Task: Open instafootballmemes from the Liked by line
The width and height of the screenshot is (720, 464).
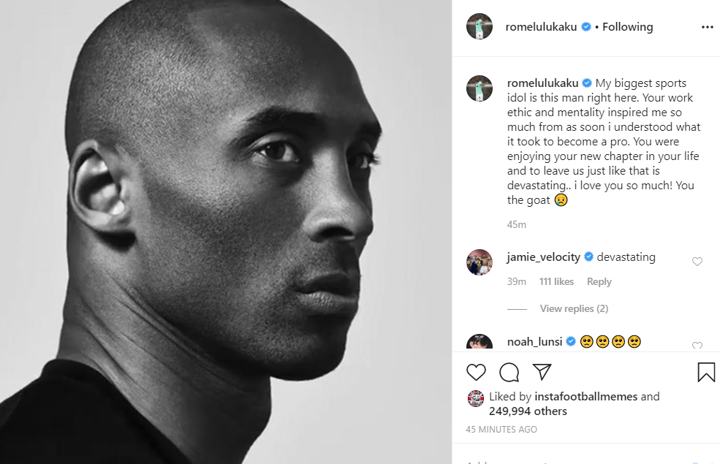Action: click(586, 396)
